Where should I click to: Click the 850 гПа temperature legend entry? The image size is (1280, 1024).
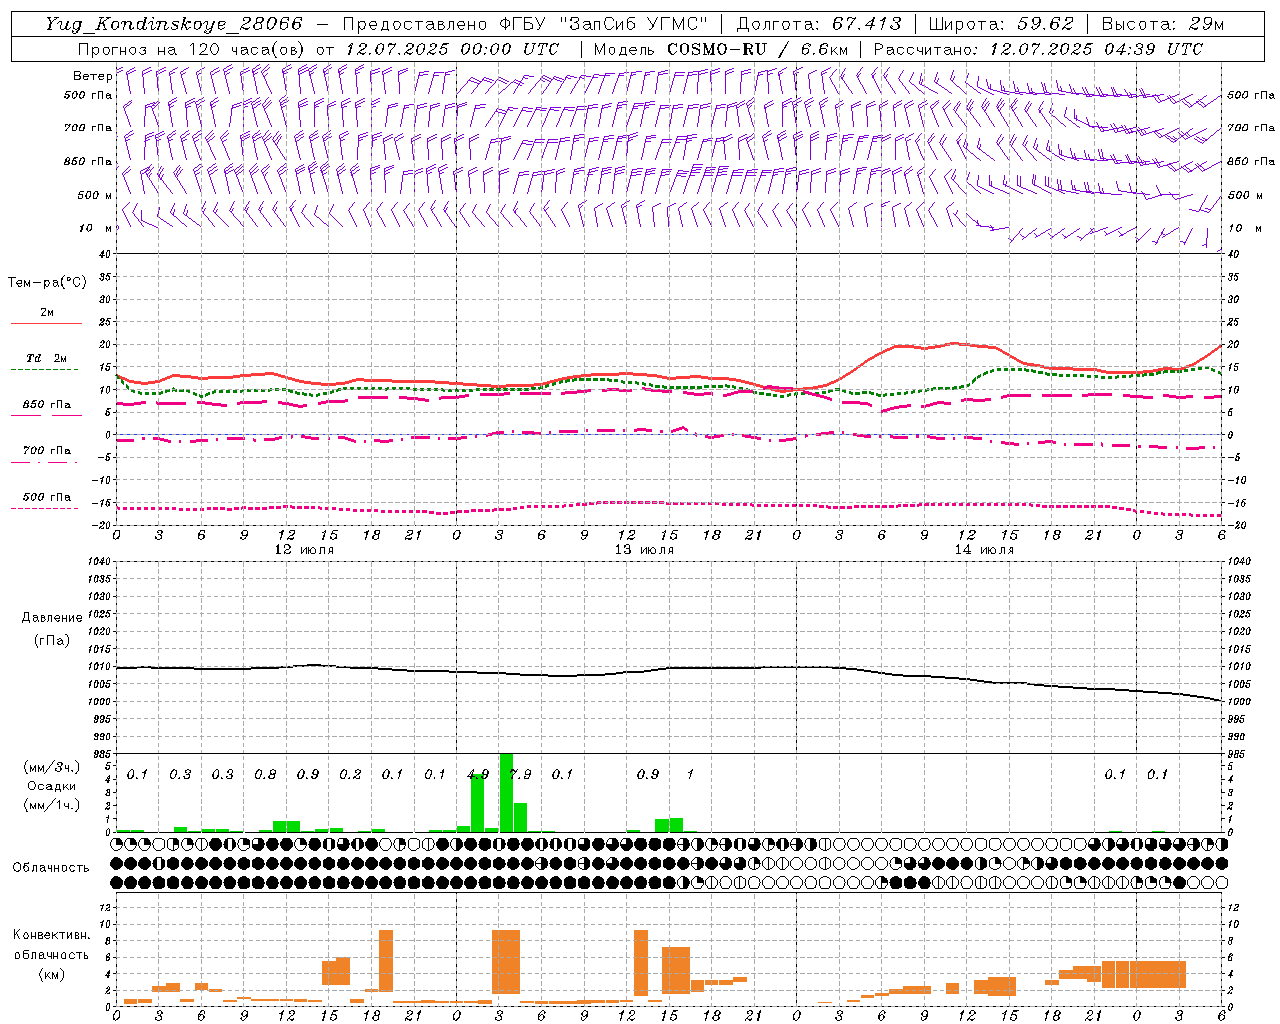tap(47, 405)
